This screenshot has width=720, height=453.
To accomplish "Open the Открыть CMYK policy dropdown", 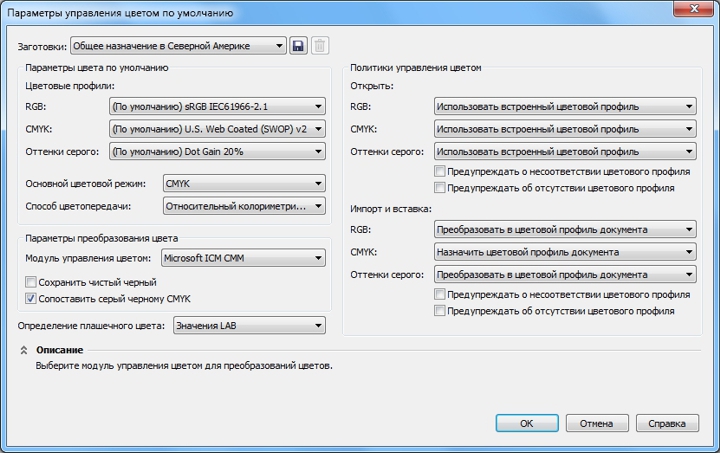I will 565,129.
